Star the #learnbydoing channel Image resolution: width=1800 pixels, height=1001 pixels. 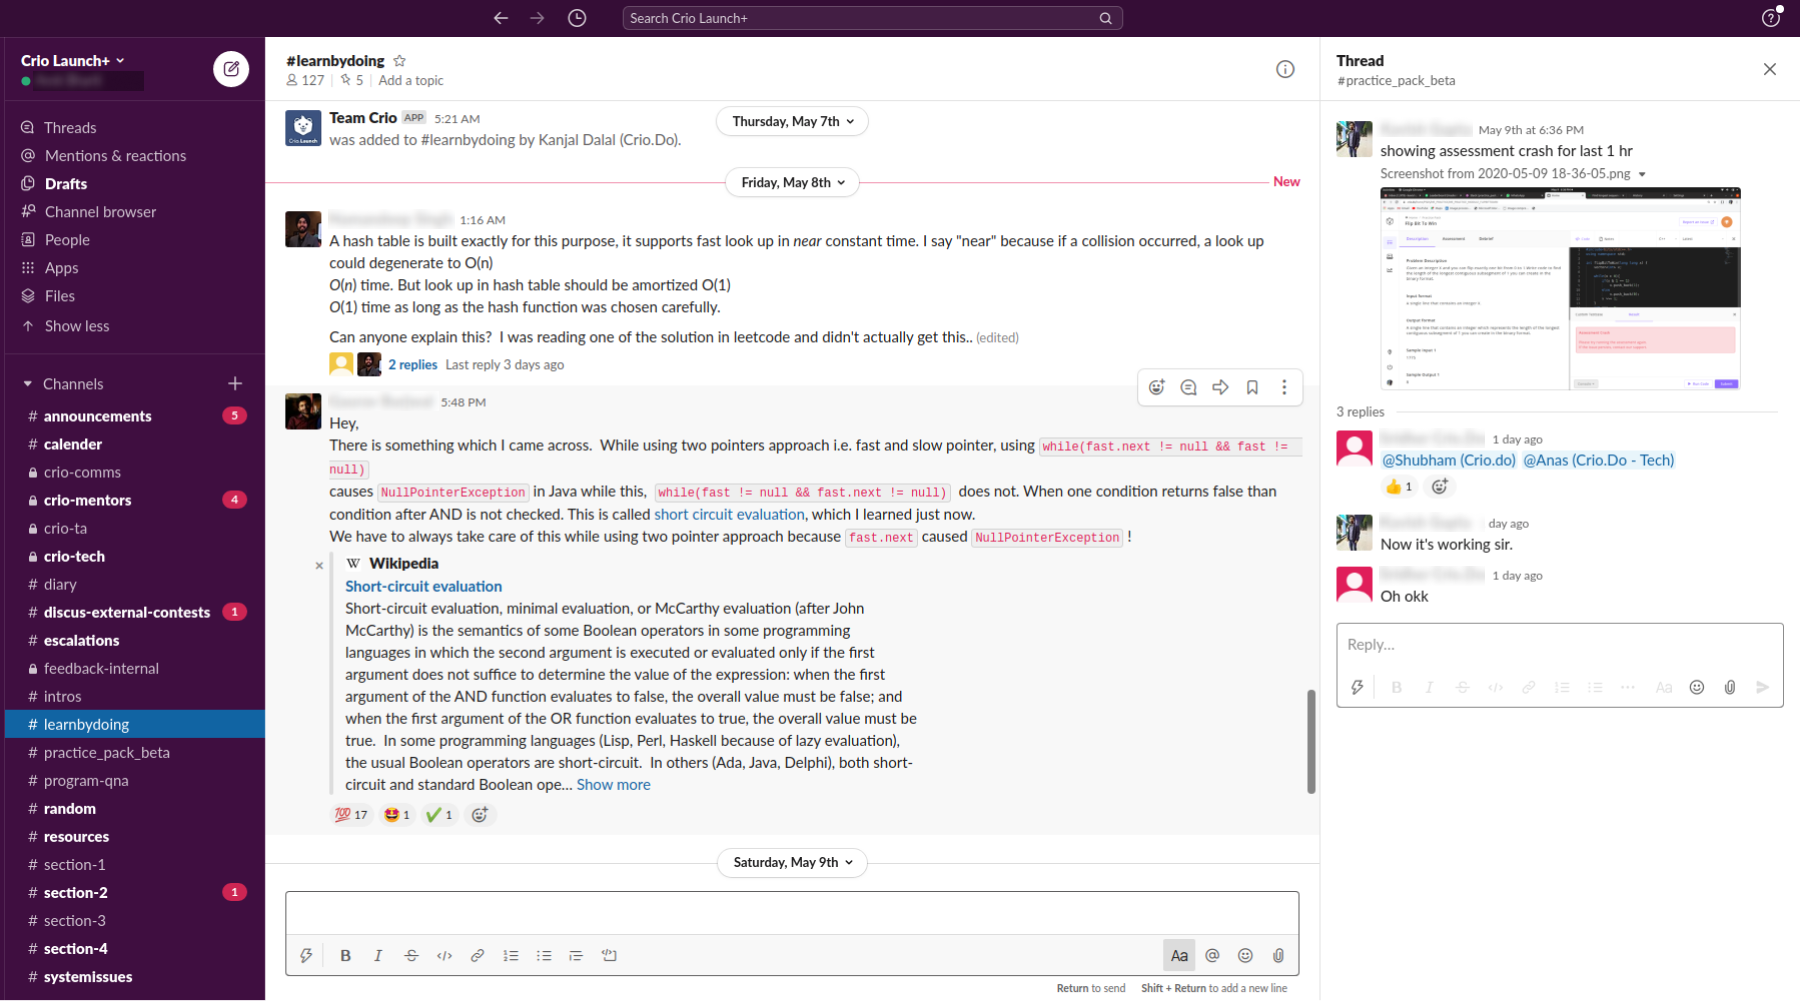[400, 61]
